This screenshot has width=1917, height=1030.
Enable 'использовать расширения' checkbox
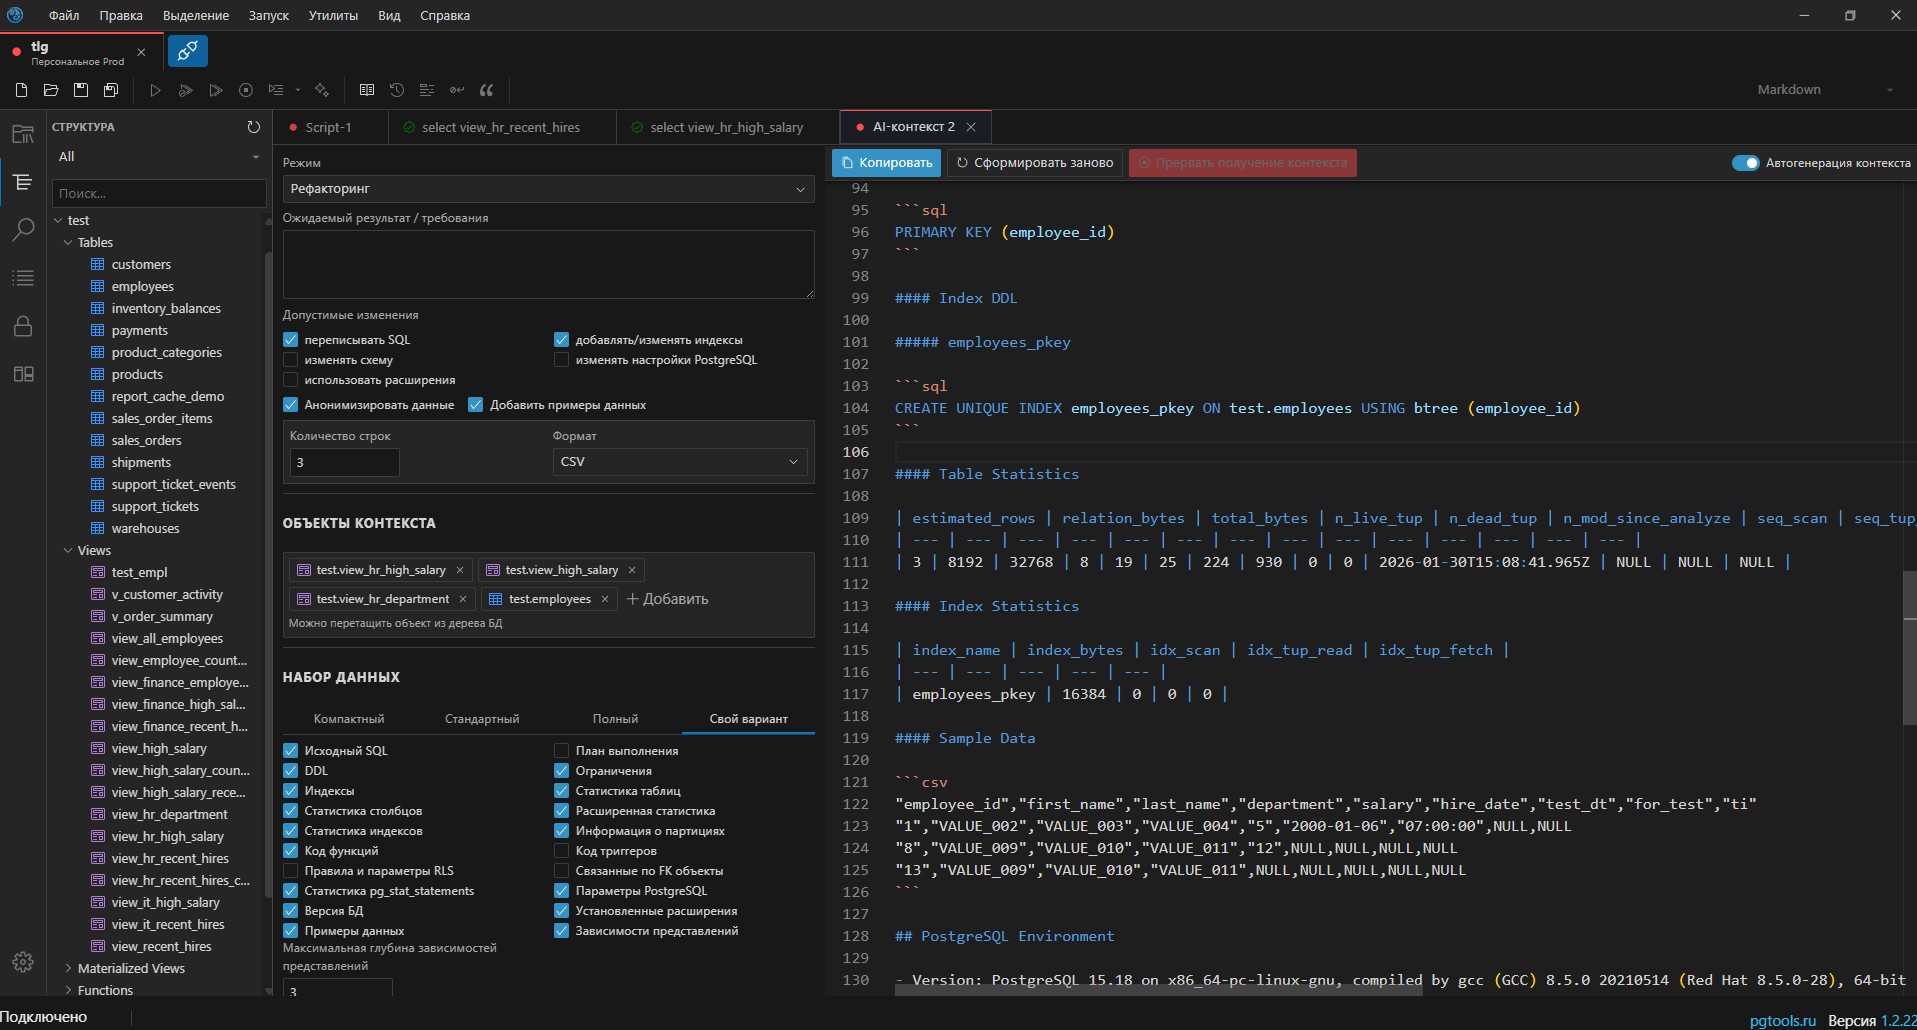[x=291, y=380]
